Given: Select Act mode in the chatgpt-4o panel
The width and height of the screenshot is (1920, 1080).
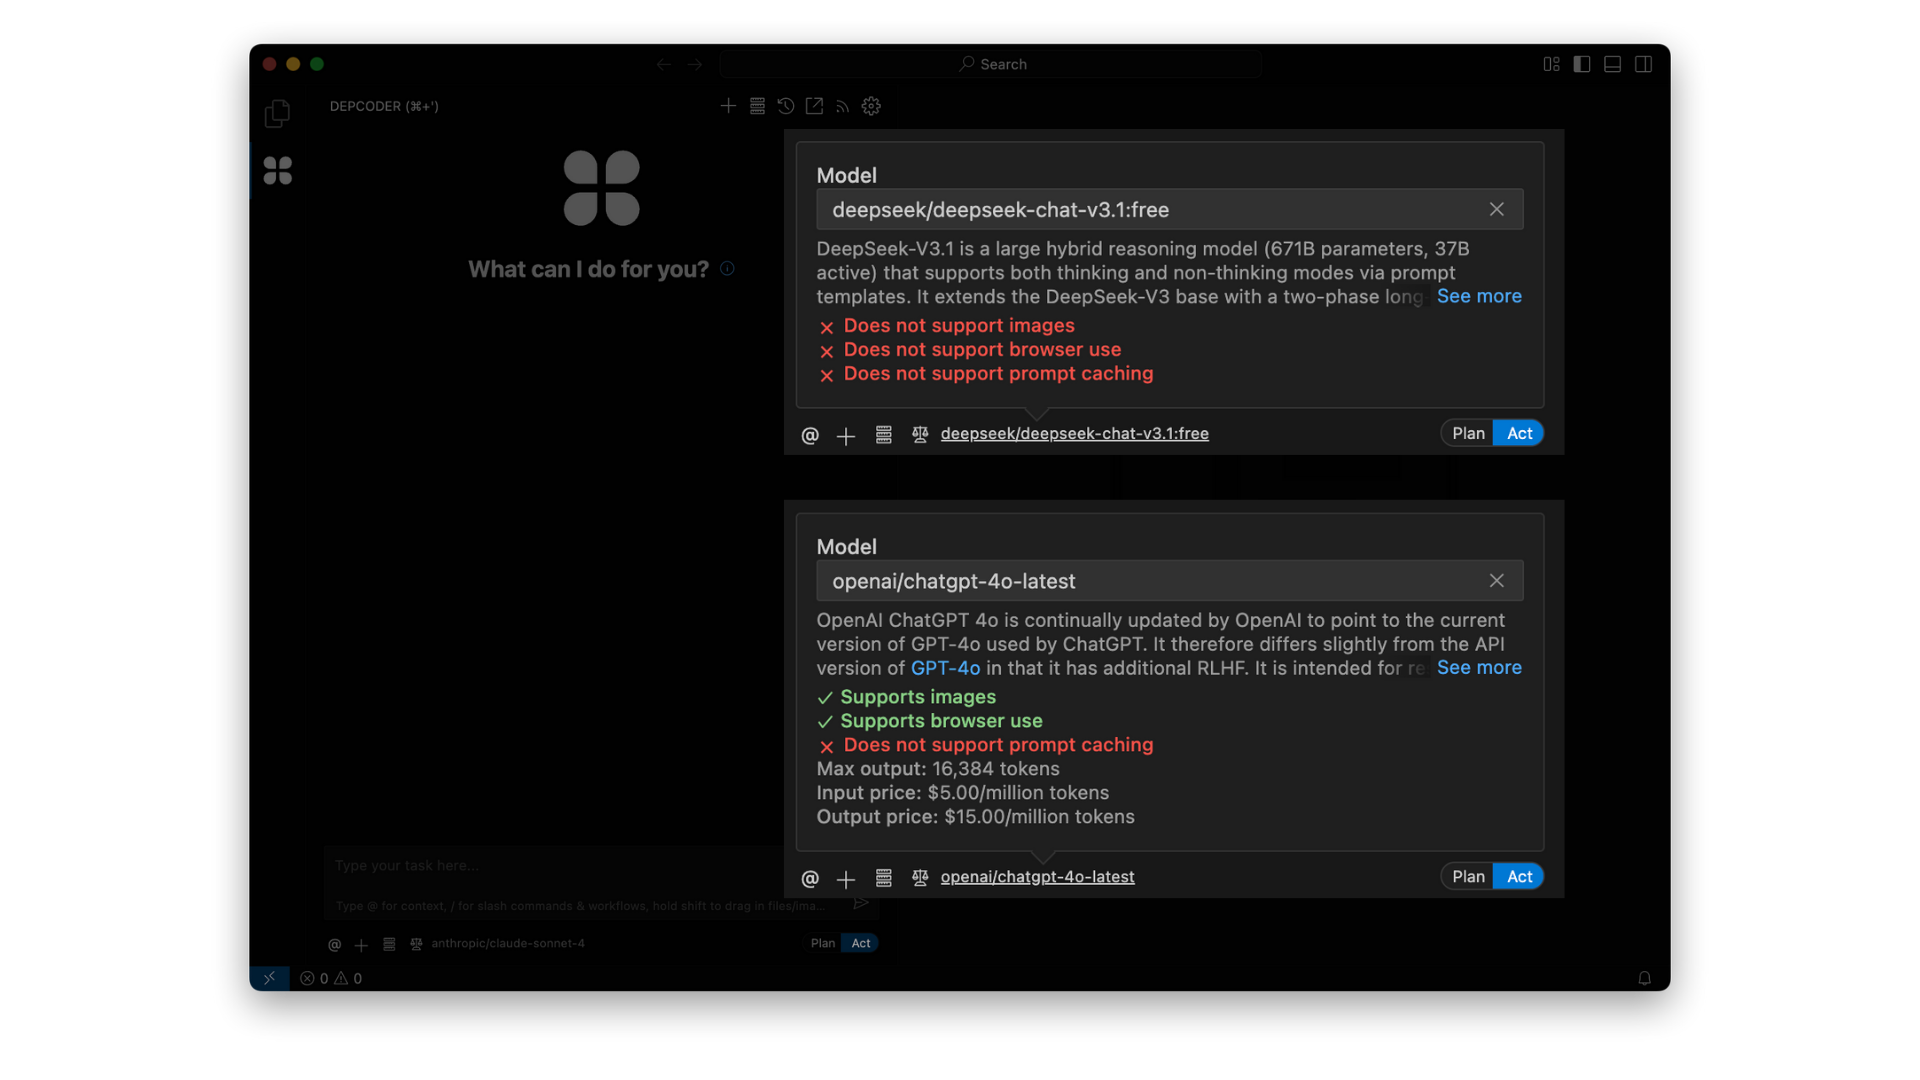Looking at the screenshot, I should 1519,877.
